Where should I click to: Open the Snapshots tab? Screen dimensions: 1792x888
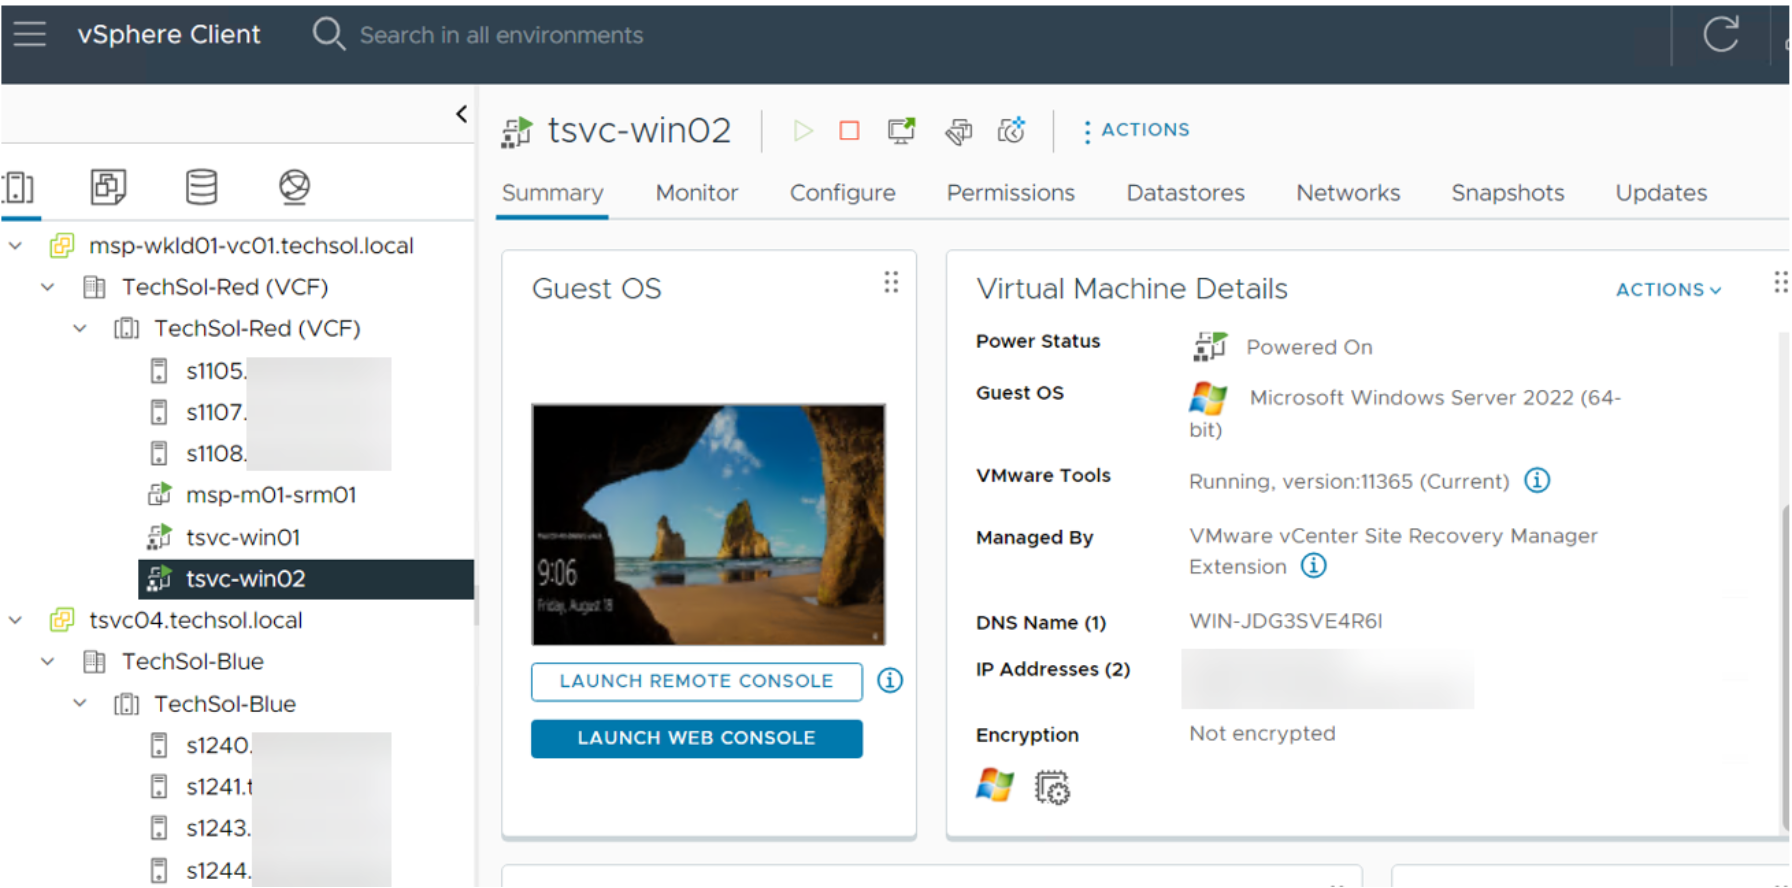point(1507,193)
